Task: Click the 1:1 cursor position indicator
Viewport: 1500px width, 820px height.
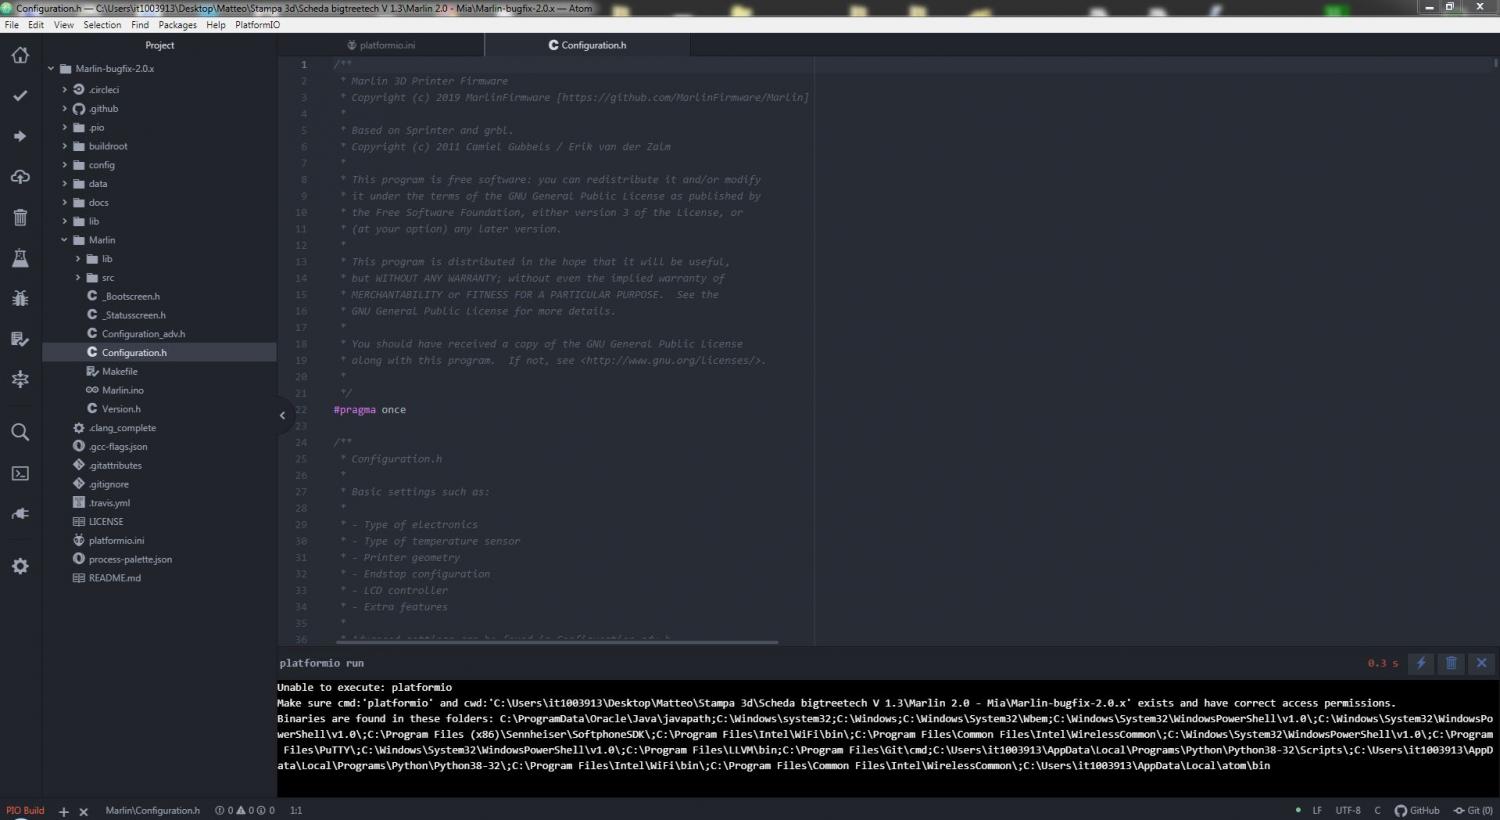Action: pyautogui.click(x=296, y=811)
